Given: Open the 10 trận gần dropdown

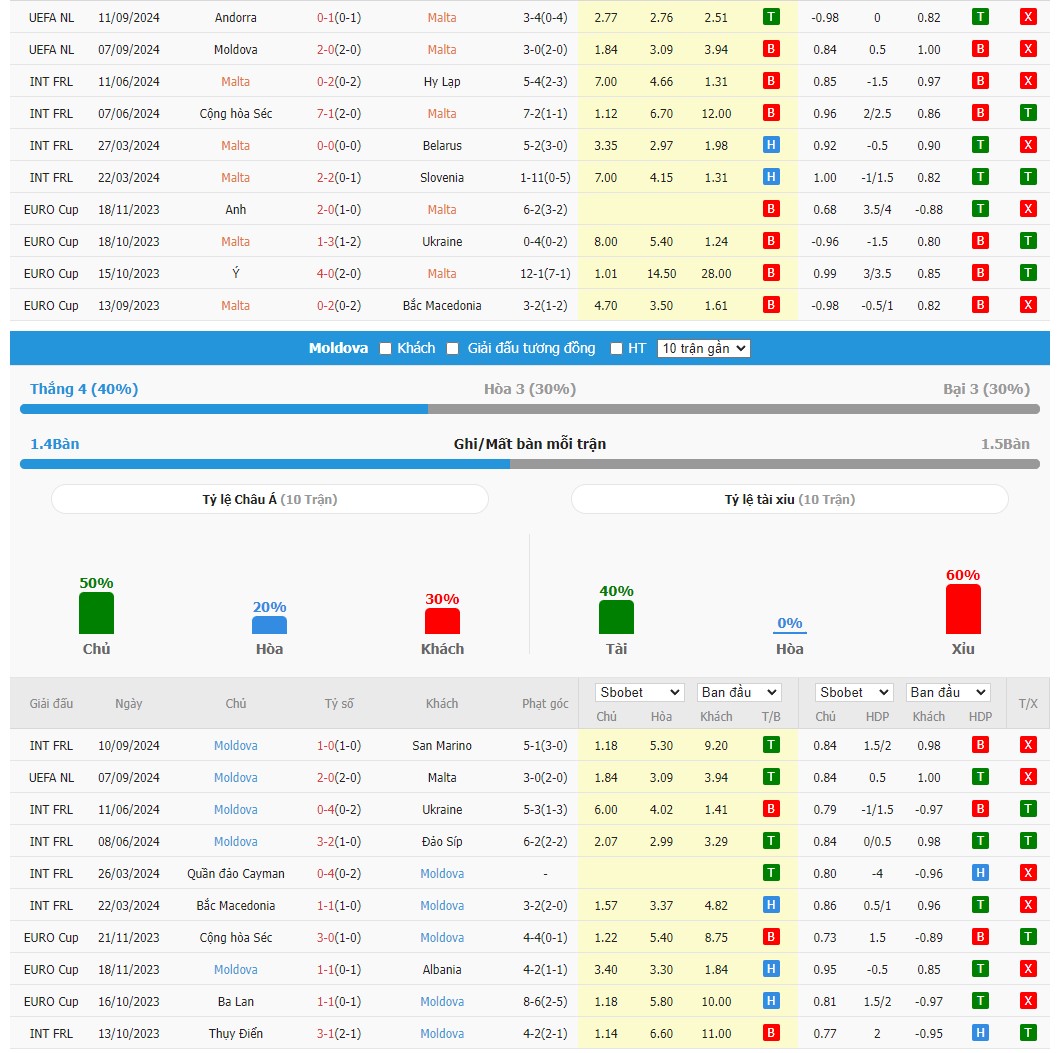Looking at the screenshot, I should point(703,349).
